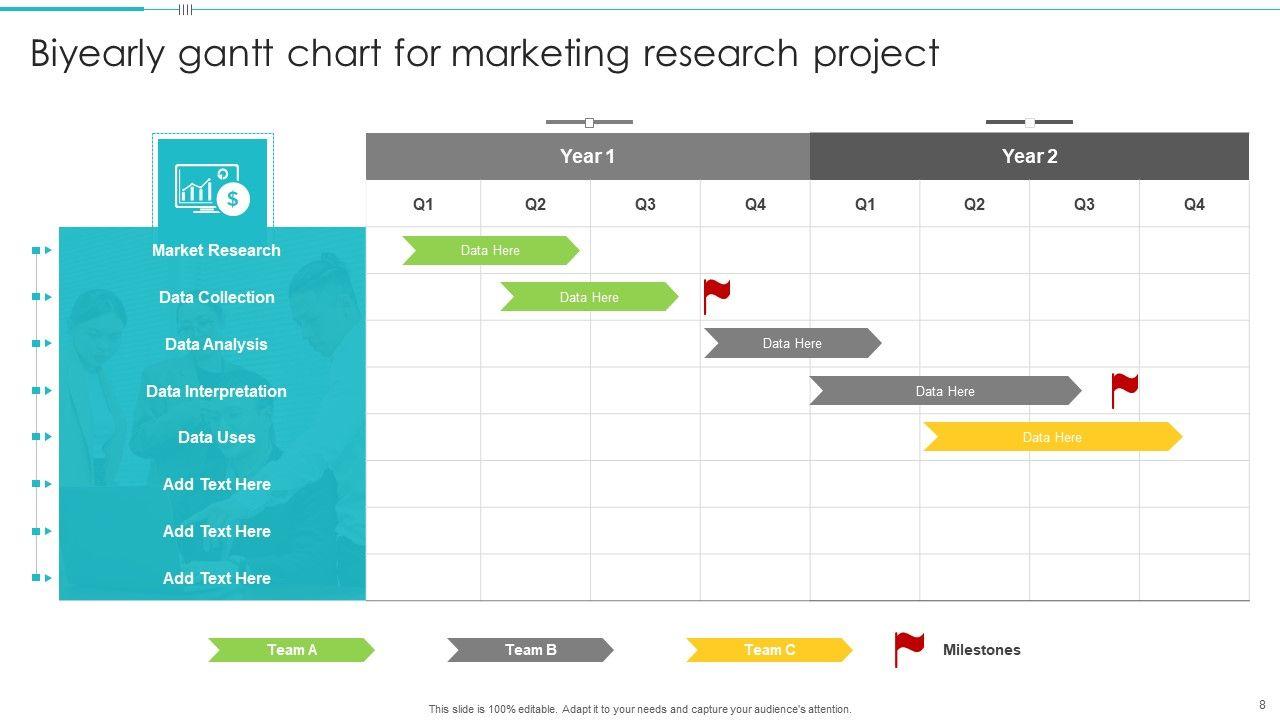The image size is (1280, 720).
Task: Select the red flag in Data Collection row
Action: 716,296
